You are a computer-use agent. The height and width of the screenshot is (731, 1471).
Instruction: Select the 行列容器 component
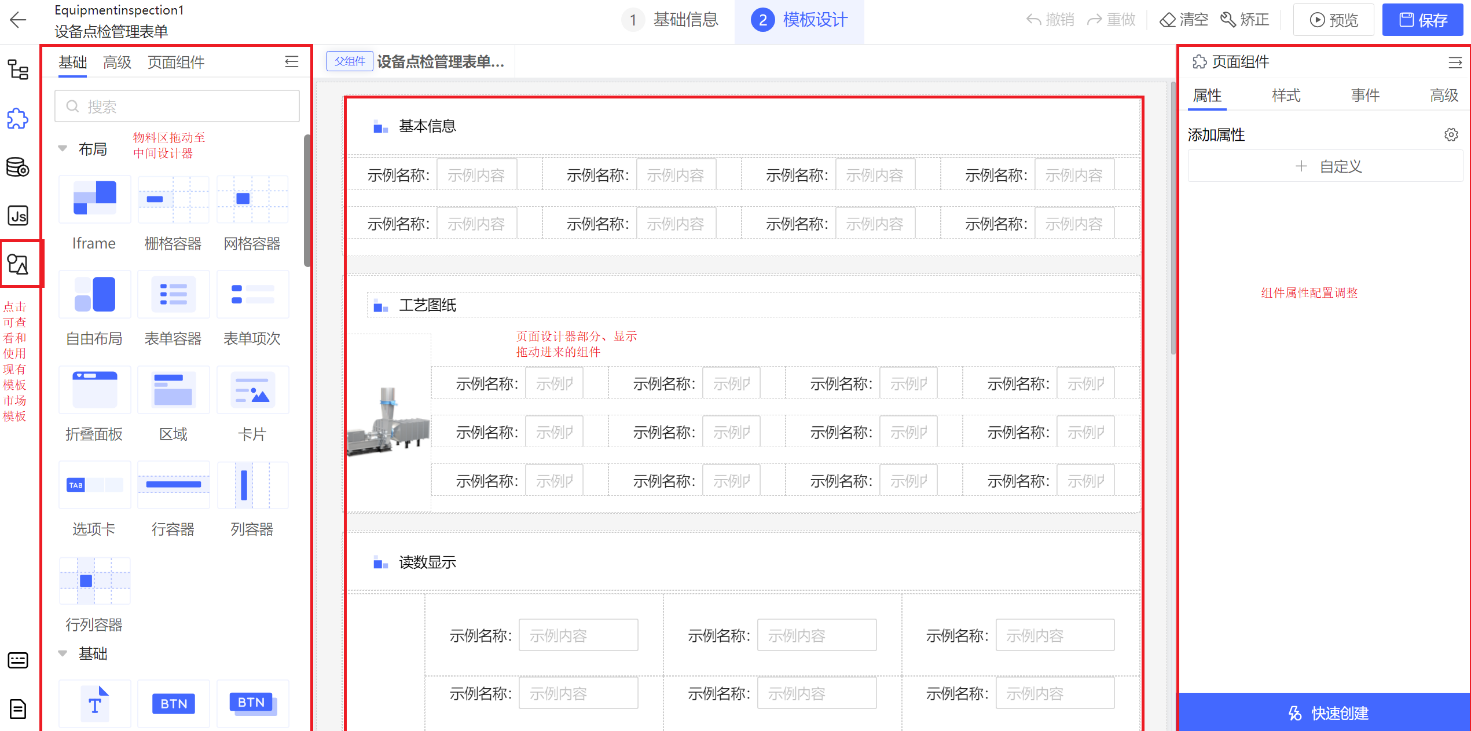94,595
